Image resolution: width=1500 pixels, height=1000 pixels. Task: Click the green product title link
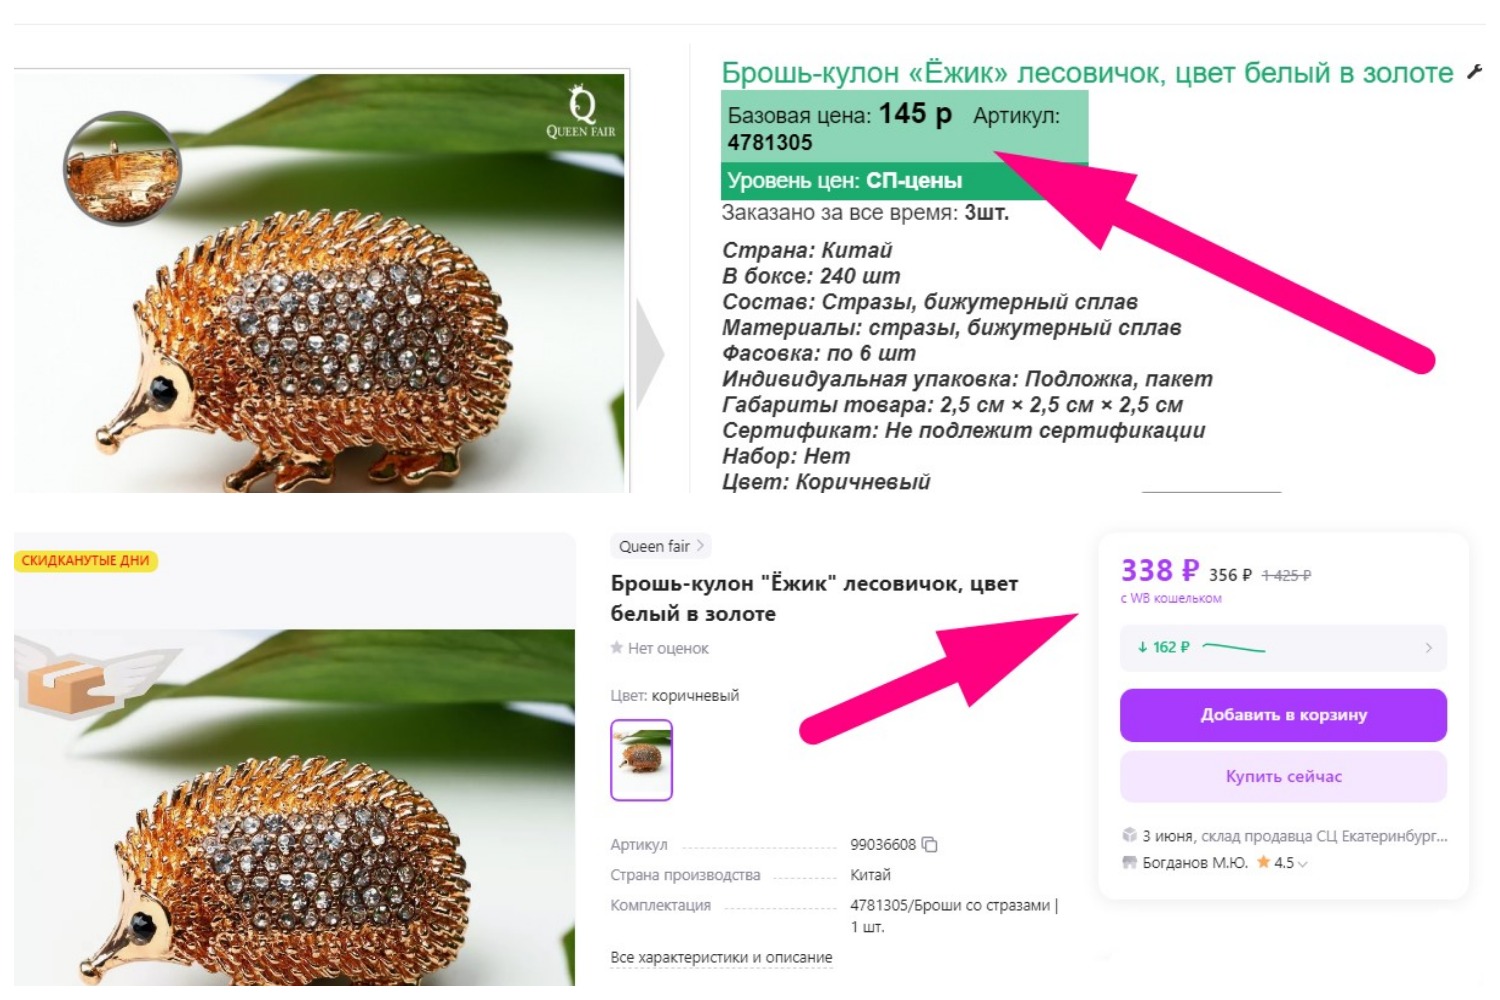tap(1087, 73)
